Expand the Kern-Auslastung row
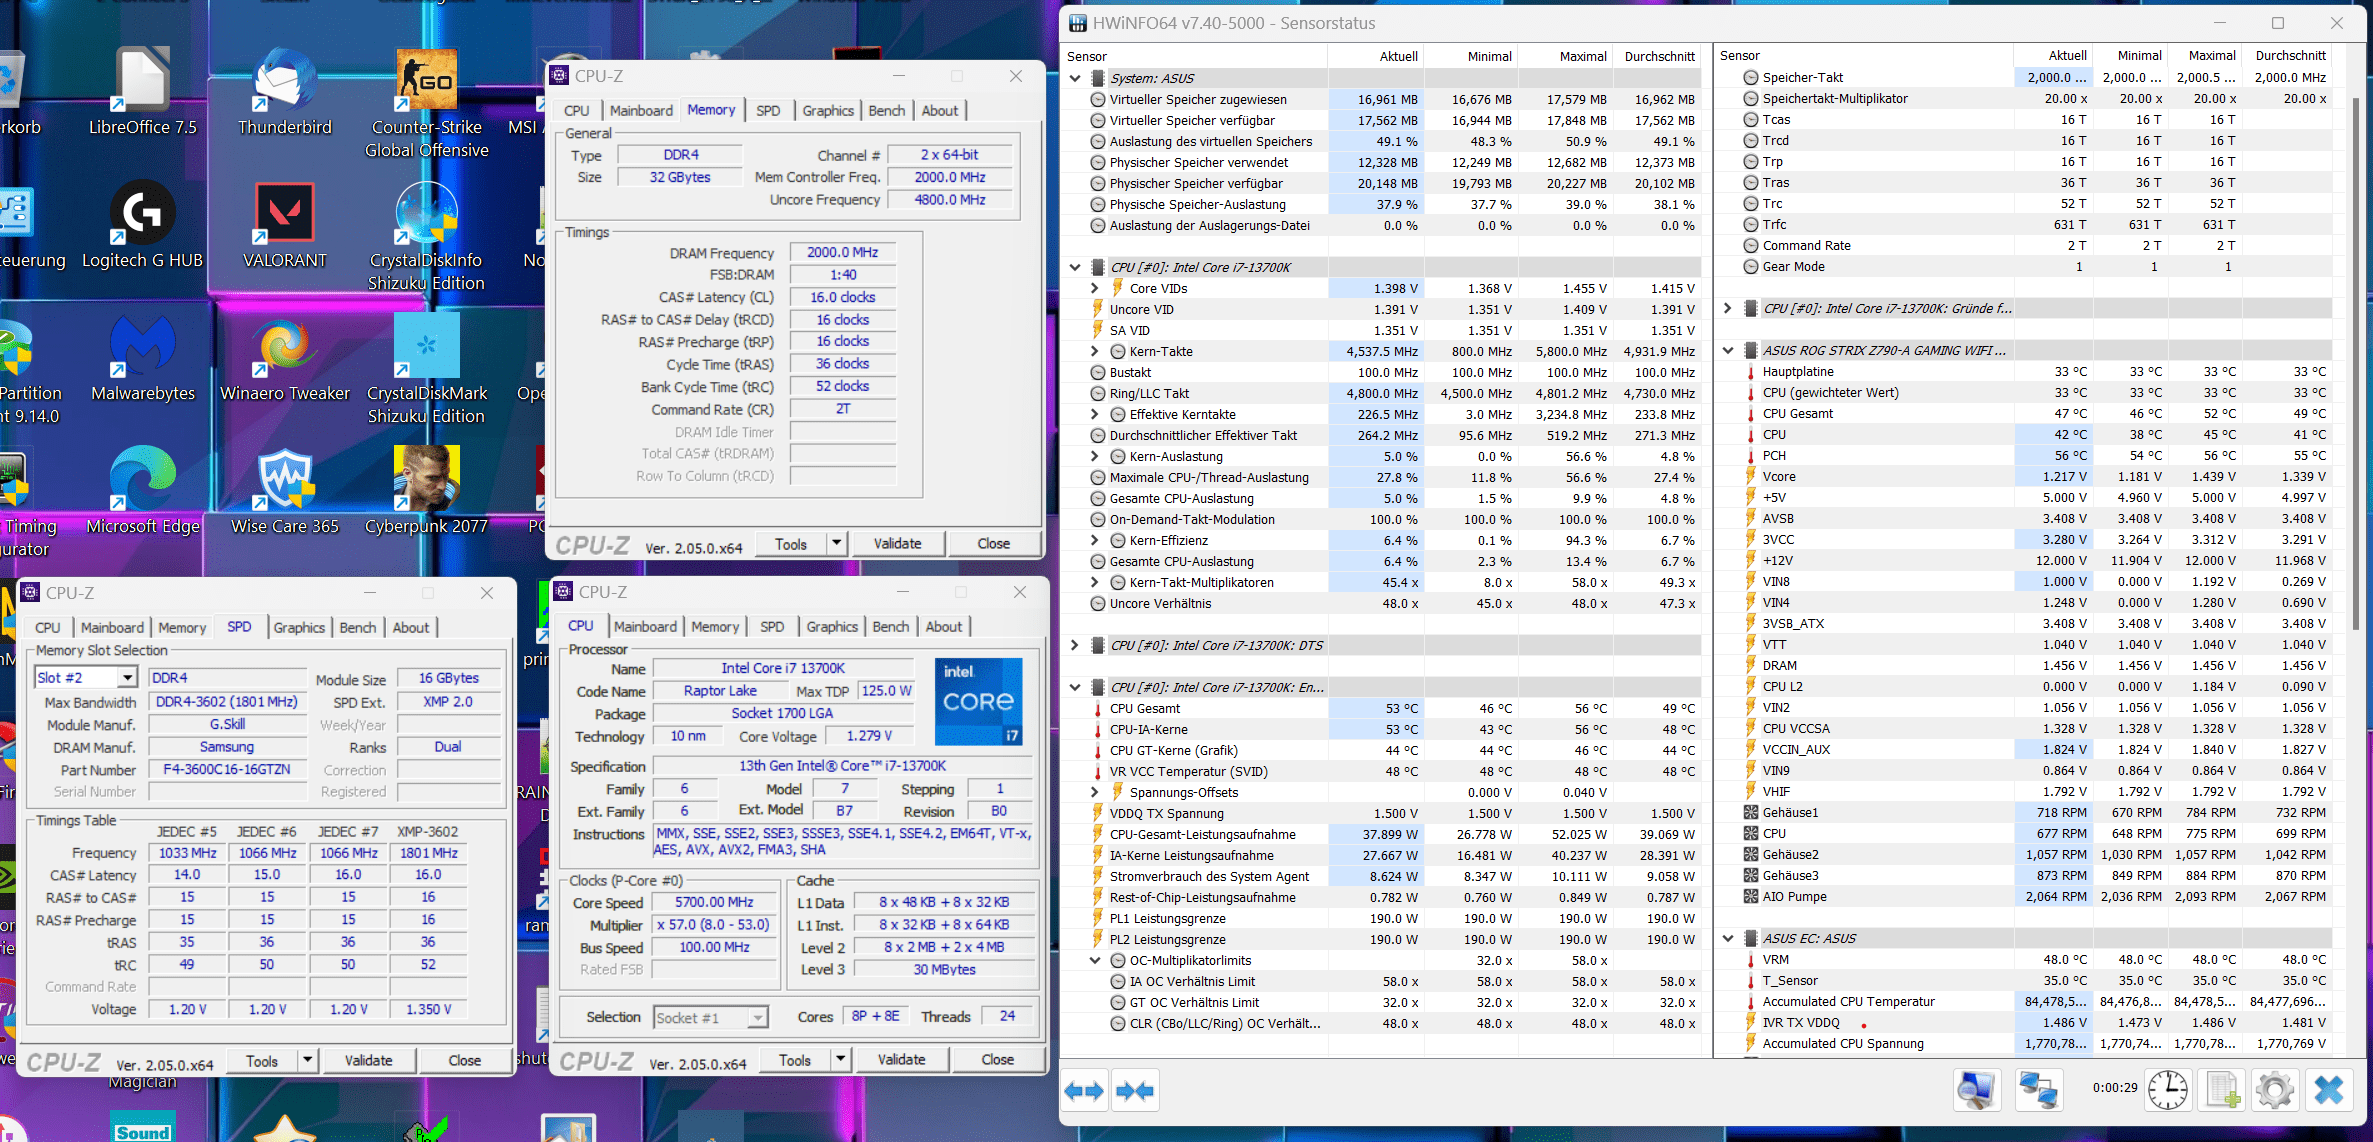2373x1142 pixels. click(x=1095, y=456)
